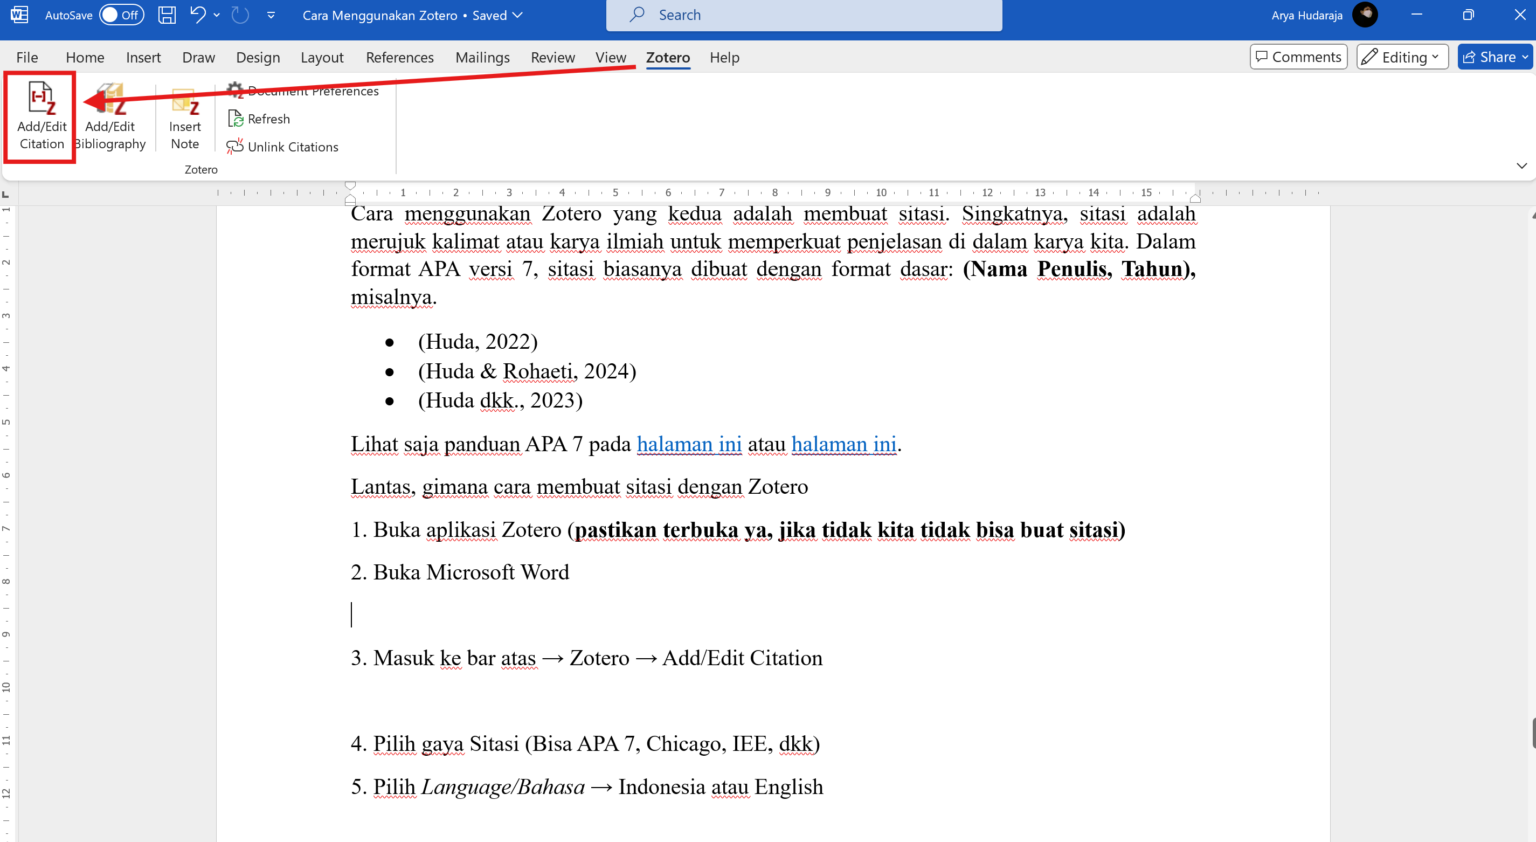This screenshot has width=1536, height=842.
Task: Open the Help tab
Action: click(x=724, y=57)
